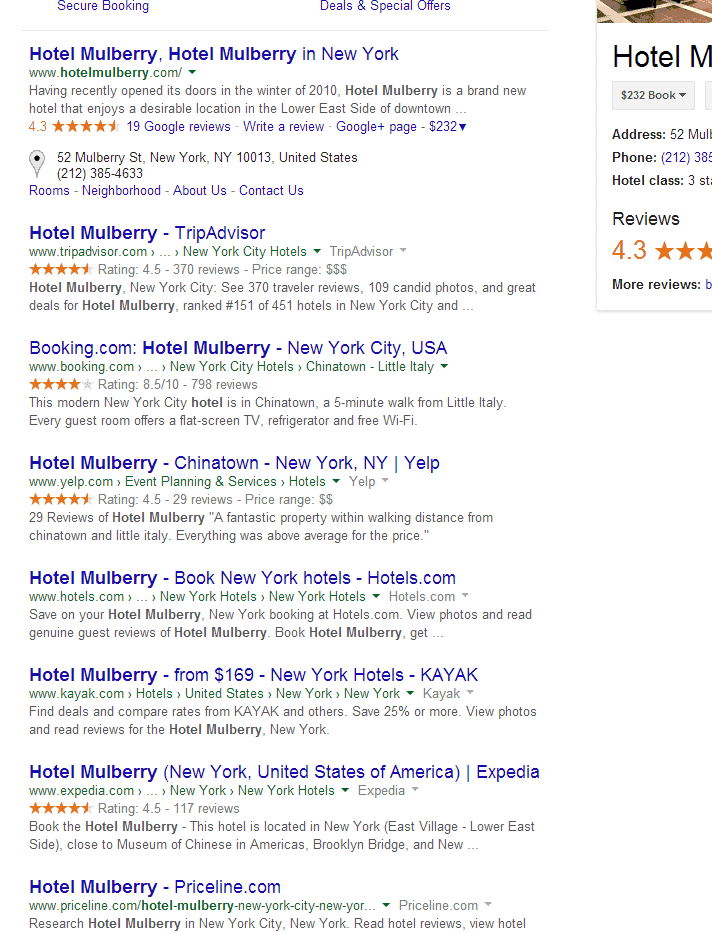Open the Deals & Special Offers link
The height and width of the screenshot is (933, 712).
[385, 6]
